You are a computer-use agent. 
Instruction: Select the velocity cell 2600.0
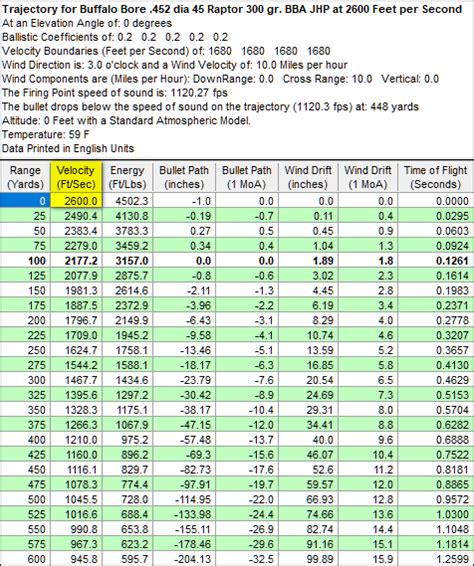tap(76, 201)
